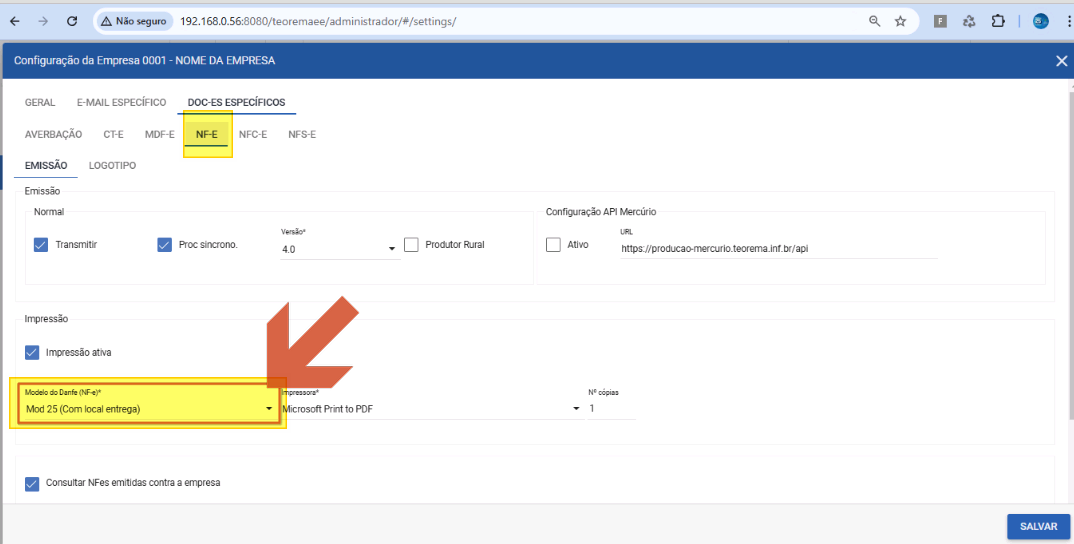1074x544 pixels.
Task: Open the AVERBAÇÃO sub-tab
Action: pyautogui.click(x=53, y=134)
